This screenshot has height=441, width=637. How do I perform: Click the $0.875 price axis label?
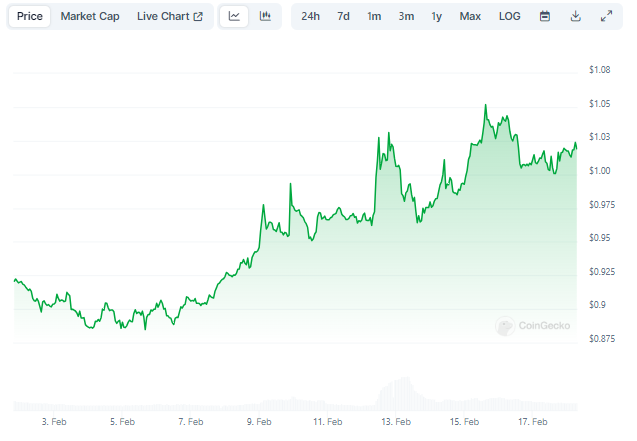pyautogui.click(x=602, y=338)
